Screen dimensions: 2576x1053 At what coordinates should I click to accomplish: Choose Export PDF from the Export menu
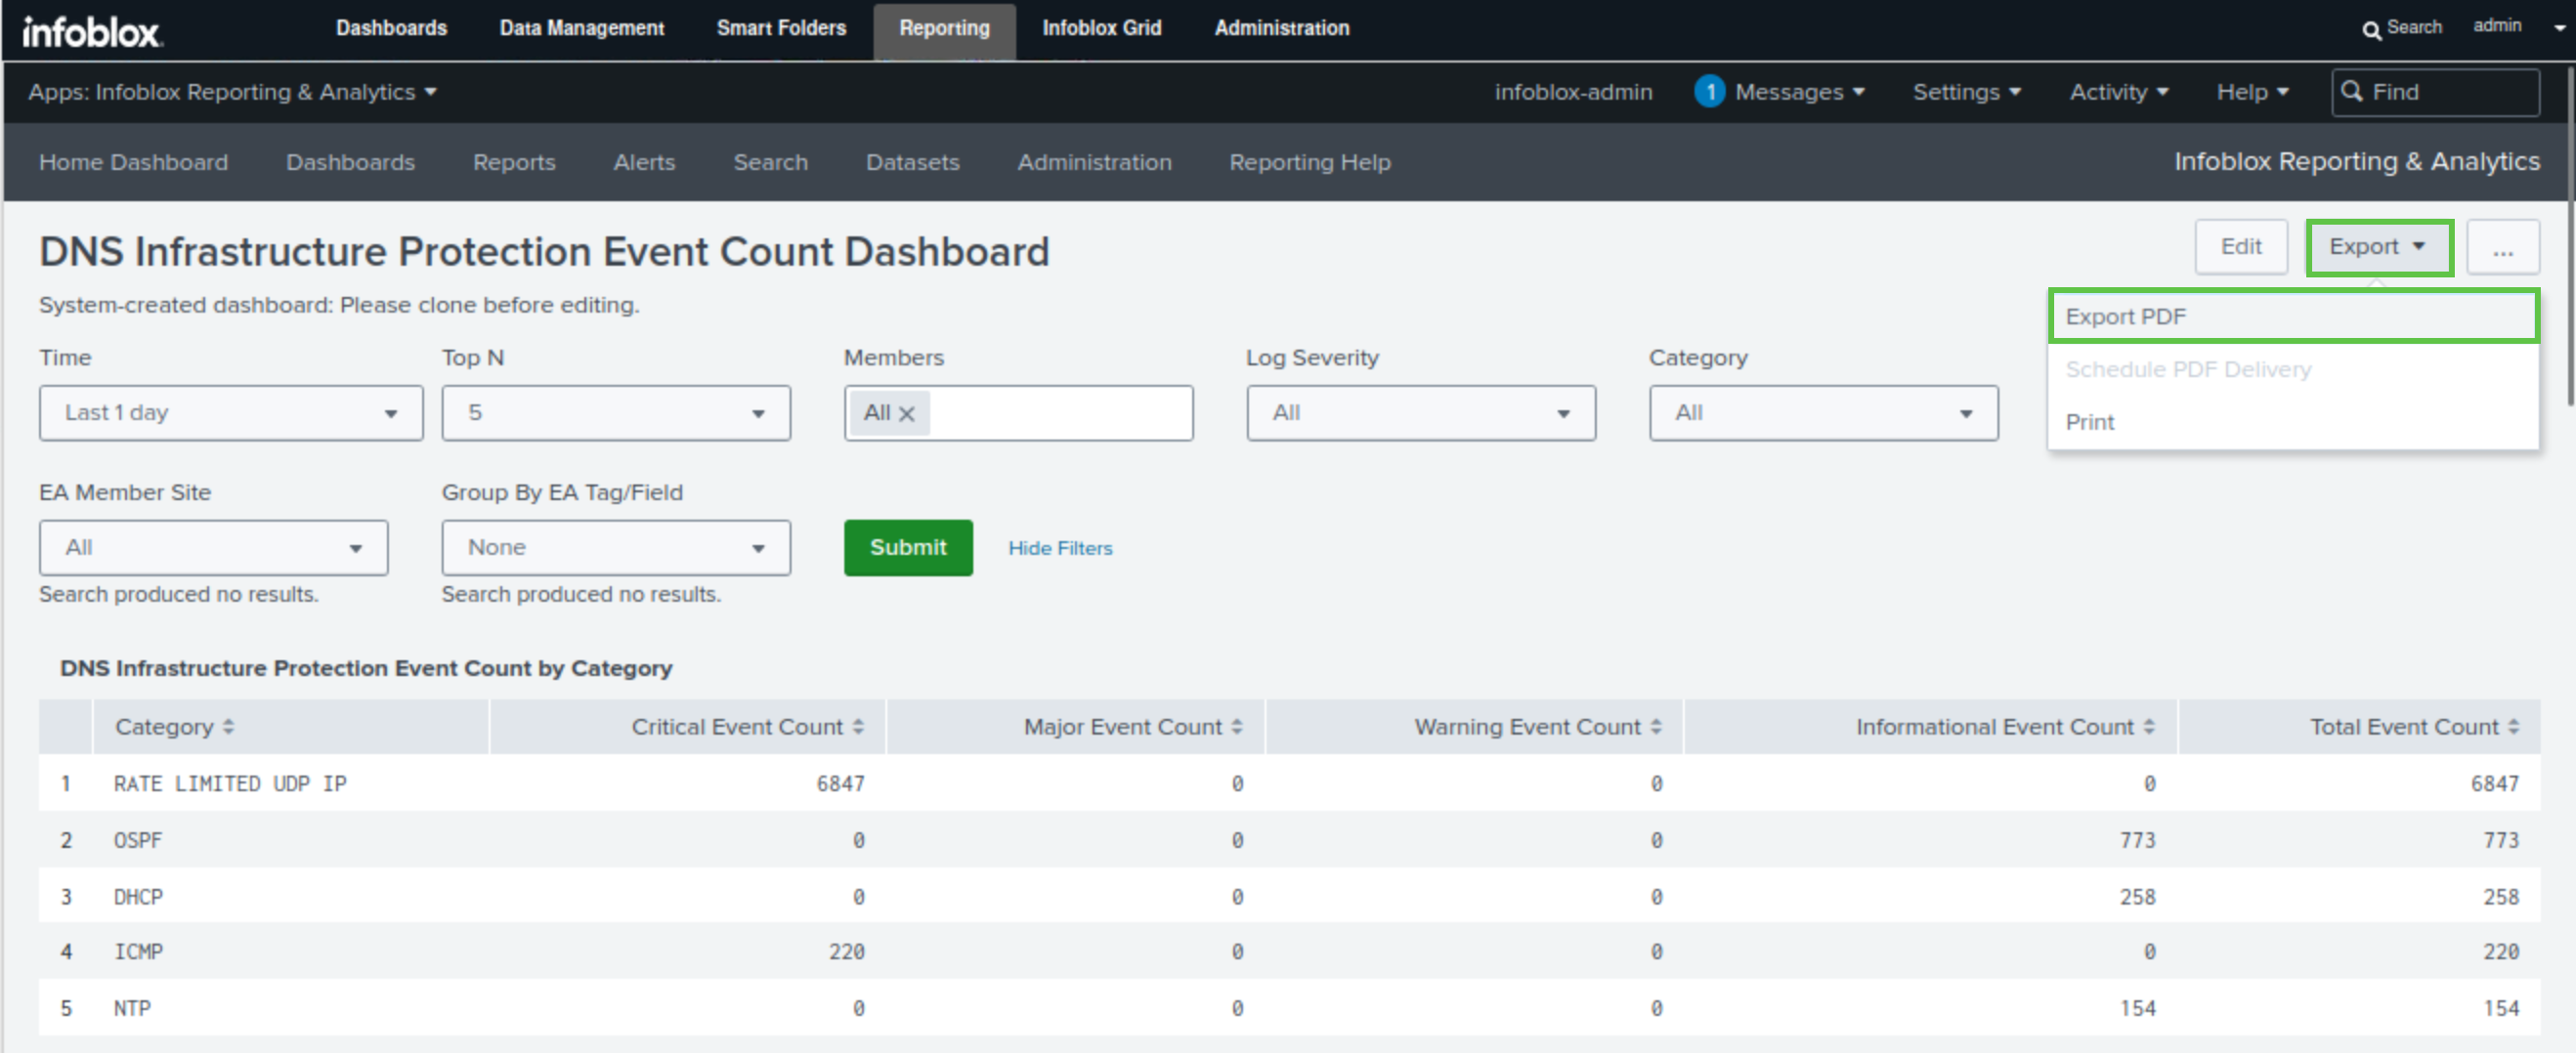tap(2293, 317)
